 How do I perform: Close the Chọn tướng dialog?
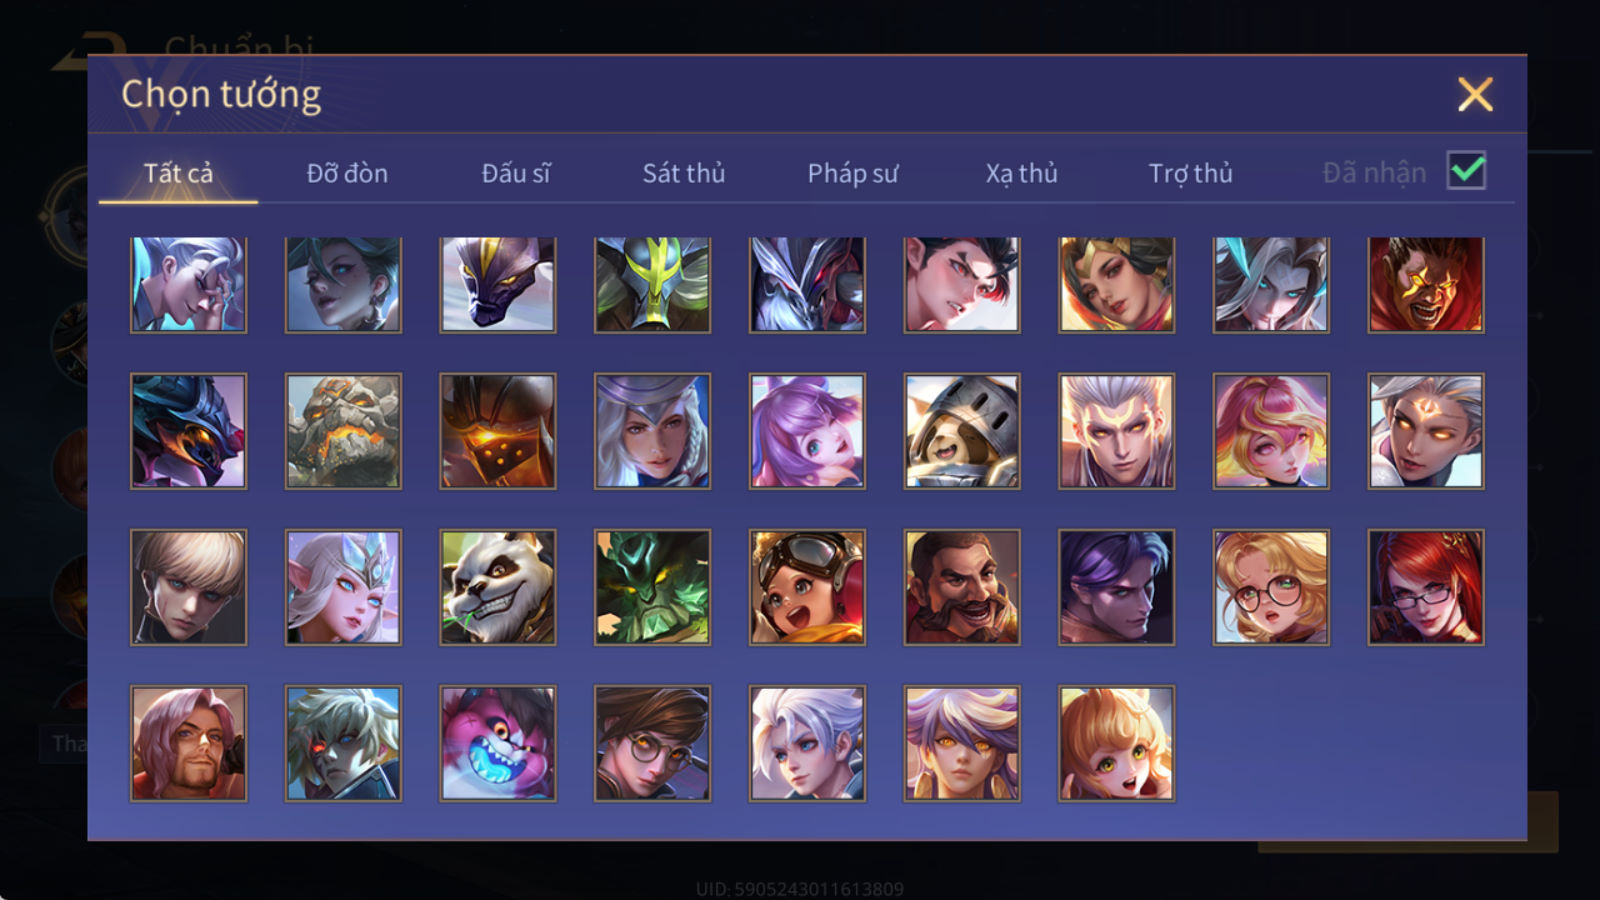pyautogui.click(x=1475, y=95)
